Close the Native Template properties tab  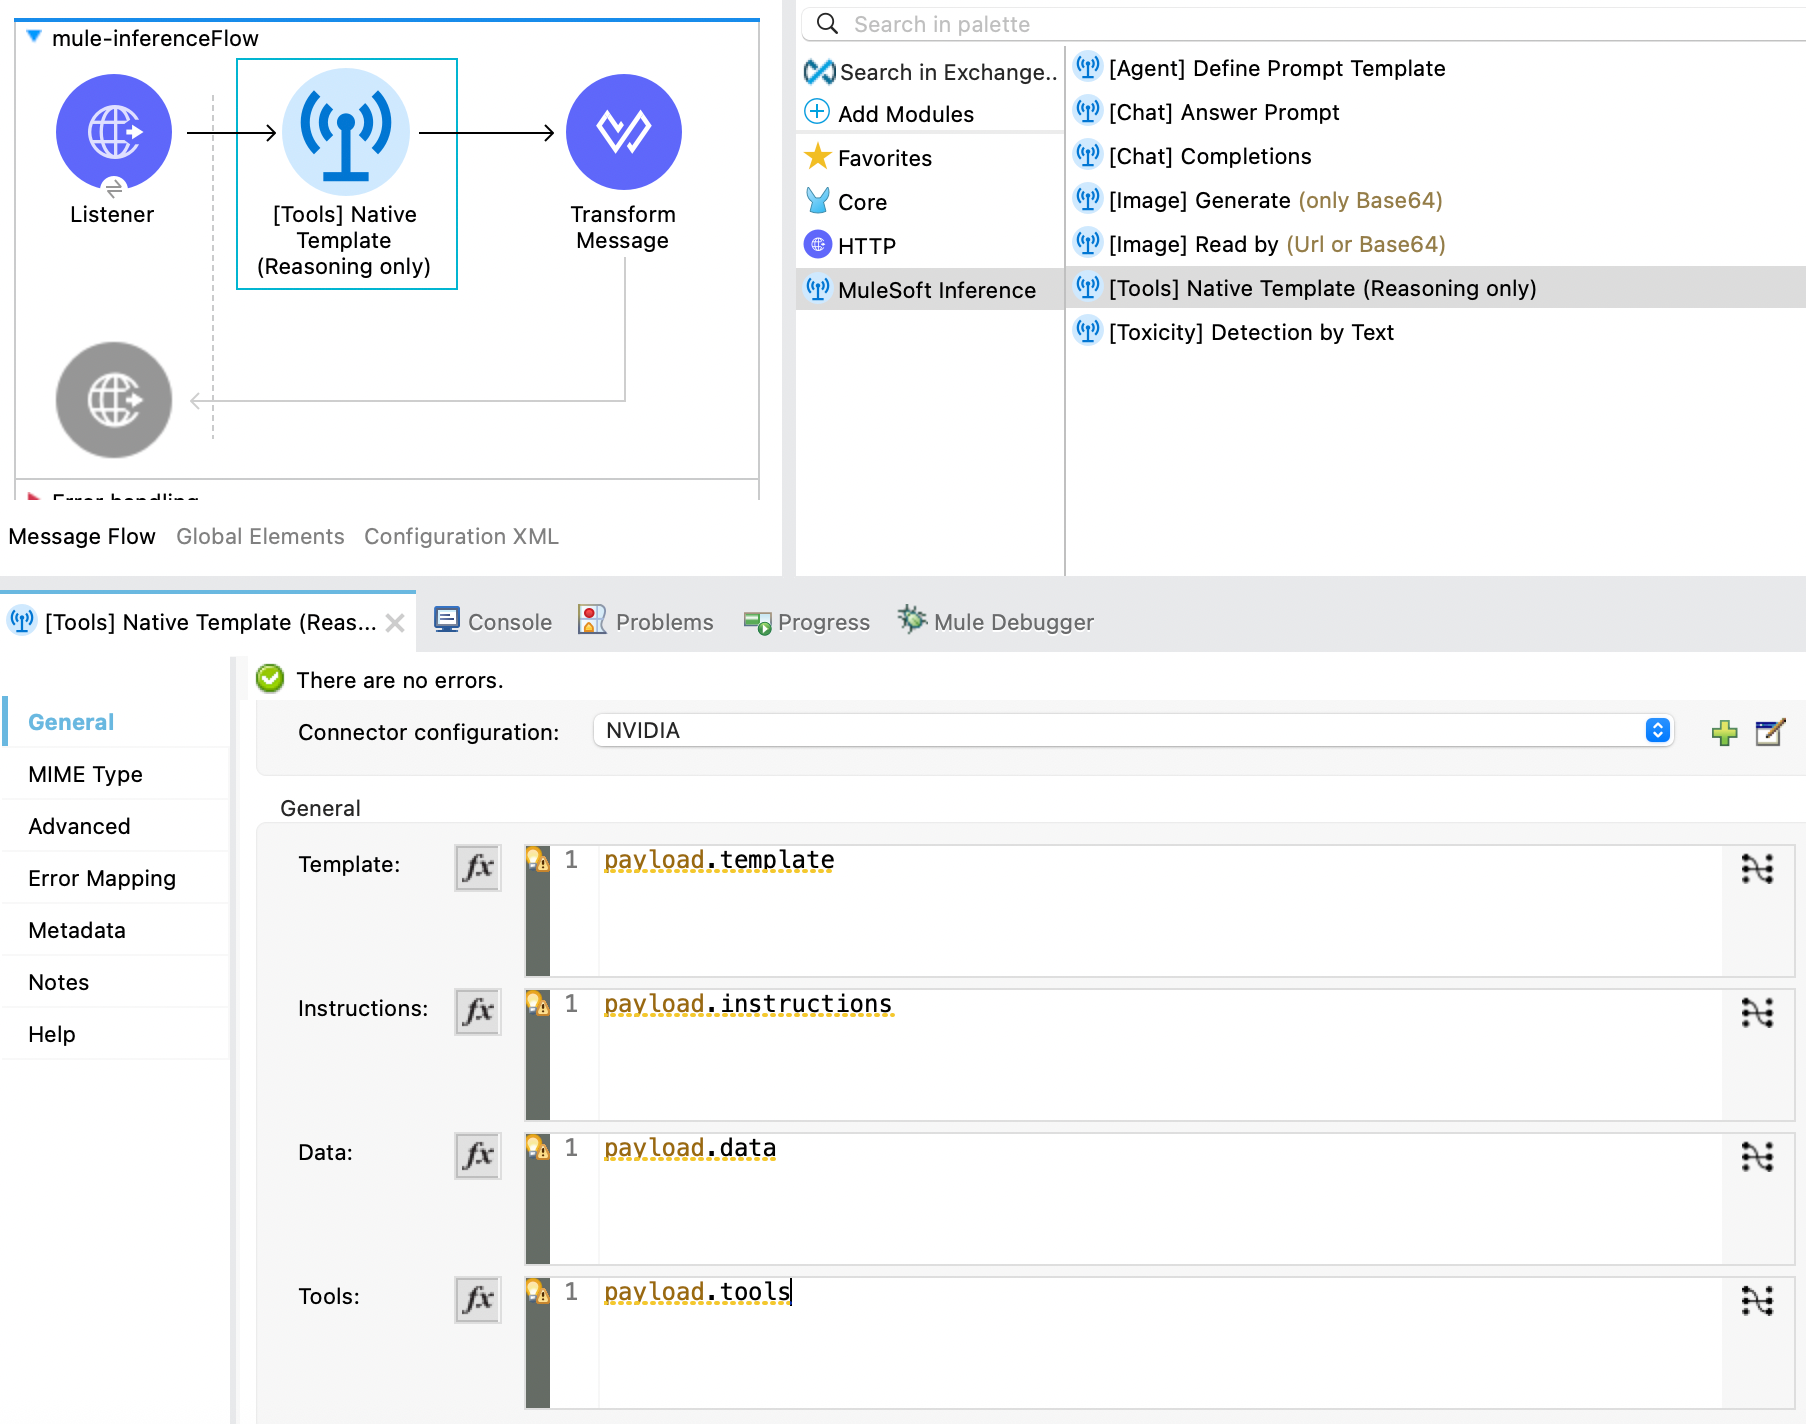[395, 623]
